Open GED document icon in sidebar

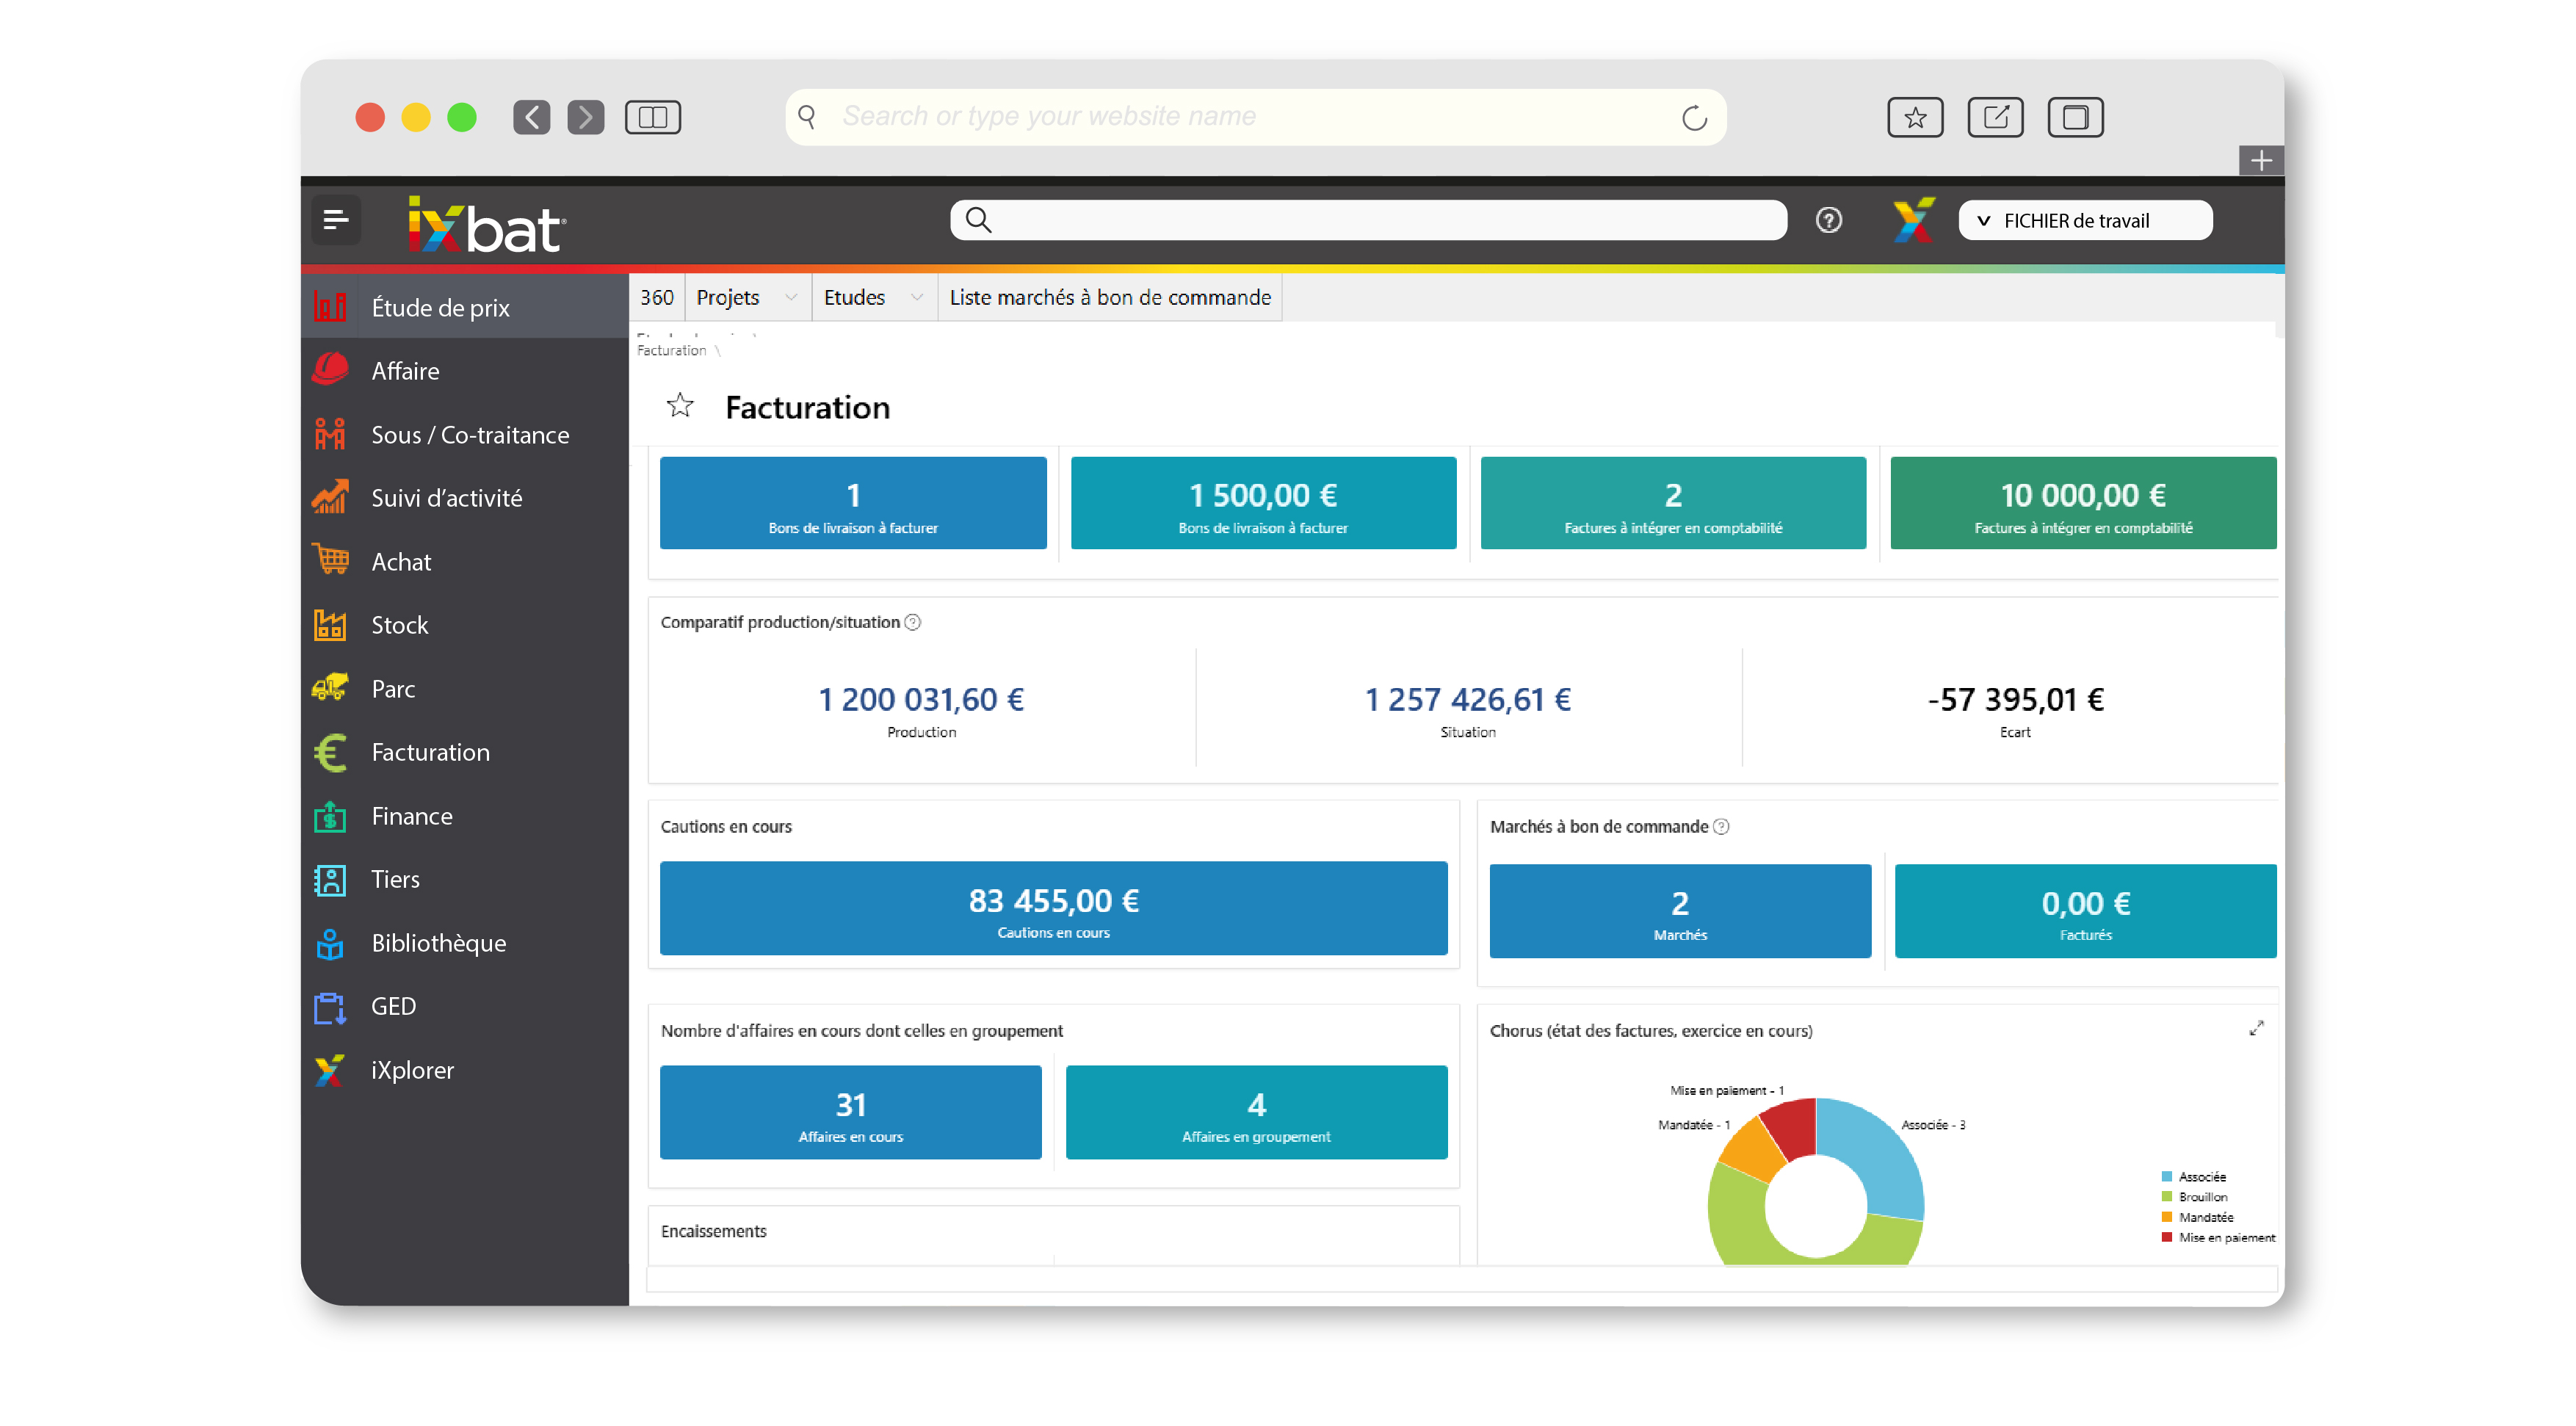(331, 1007)
